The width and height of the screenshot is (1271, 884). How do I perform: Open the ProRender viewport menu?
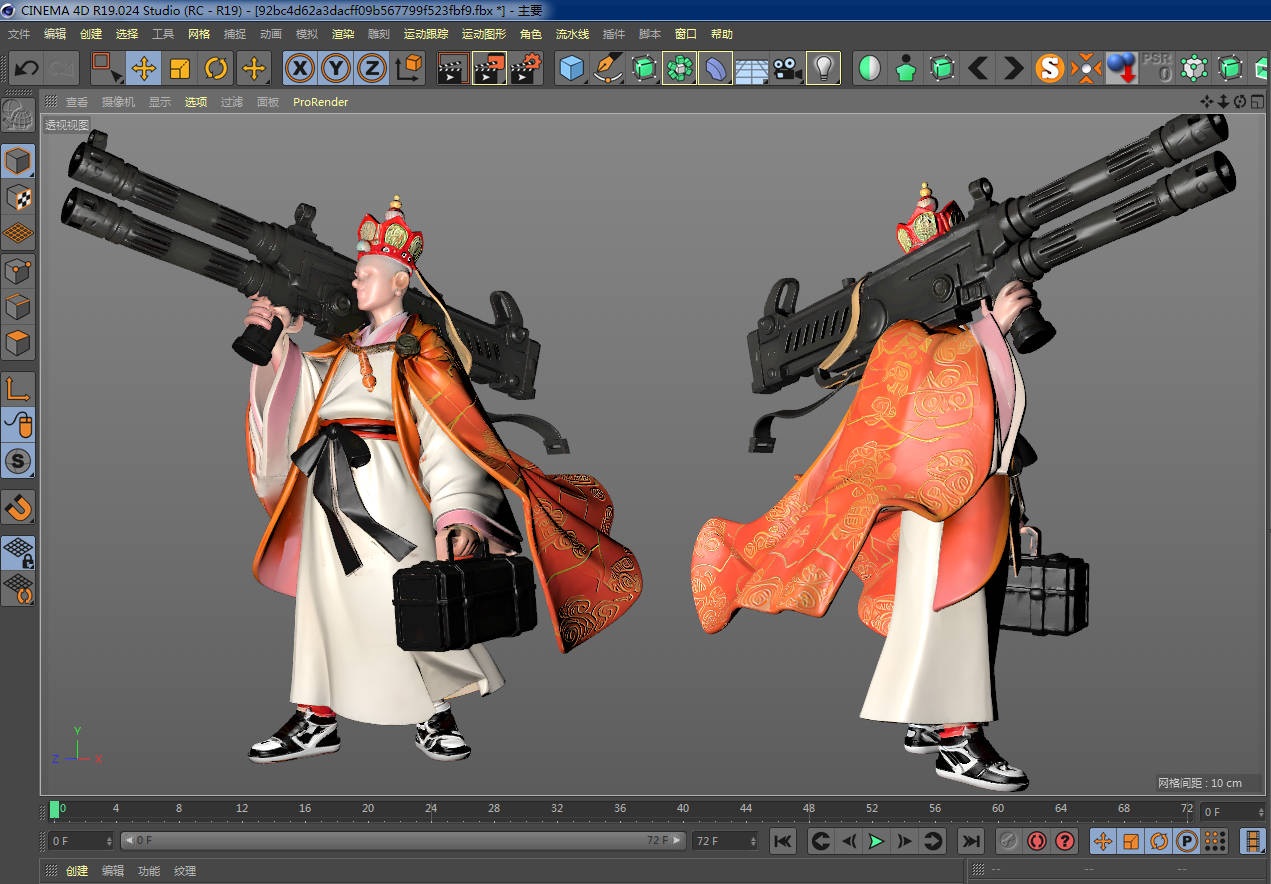(x=320, y=102)
